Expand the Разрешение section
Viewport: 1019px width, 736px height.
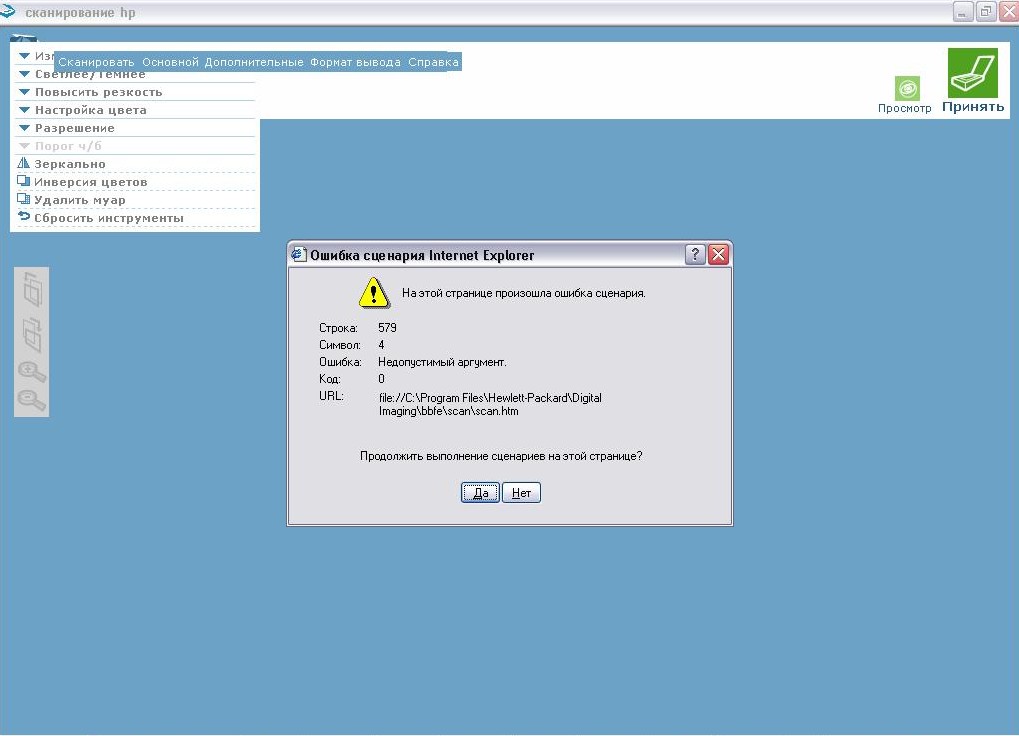[x=135, y=128]
